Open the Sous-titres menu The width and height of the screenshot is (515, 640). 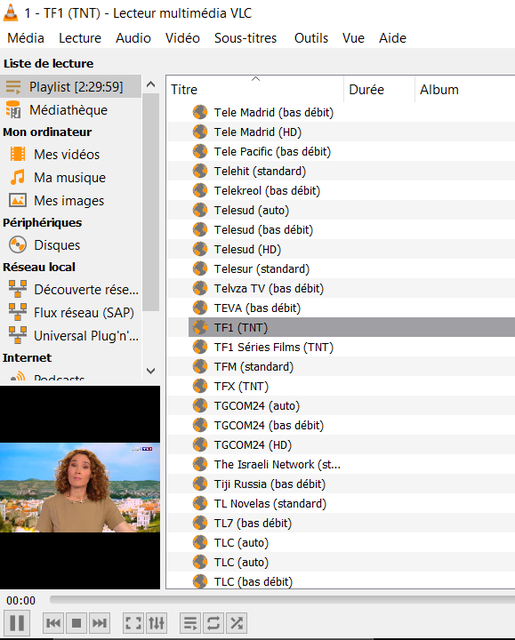pos(245,38)
